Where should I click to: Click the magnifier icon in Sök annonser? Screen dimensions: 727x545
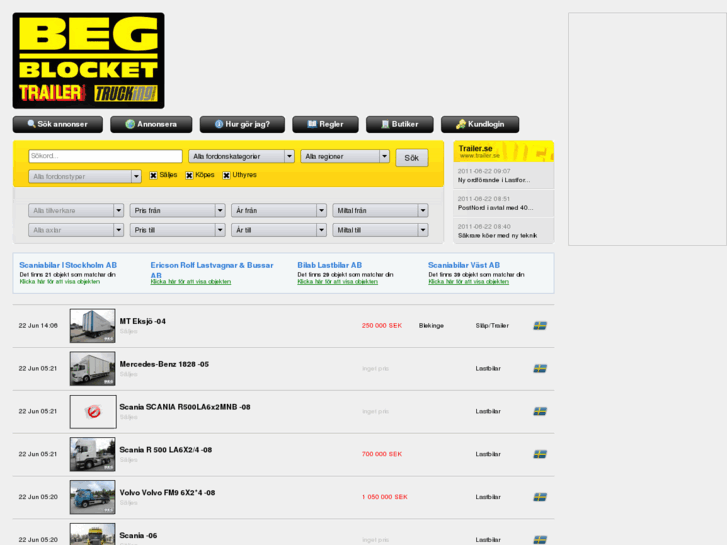[x=32, y=124]
